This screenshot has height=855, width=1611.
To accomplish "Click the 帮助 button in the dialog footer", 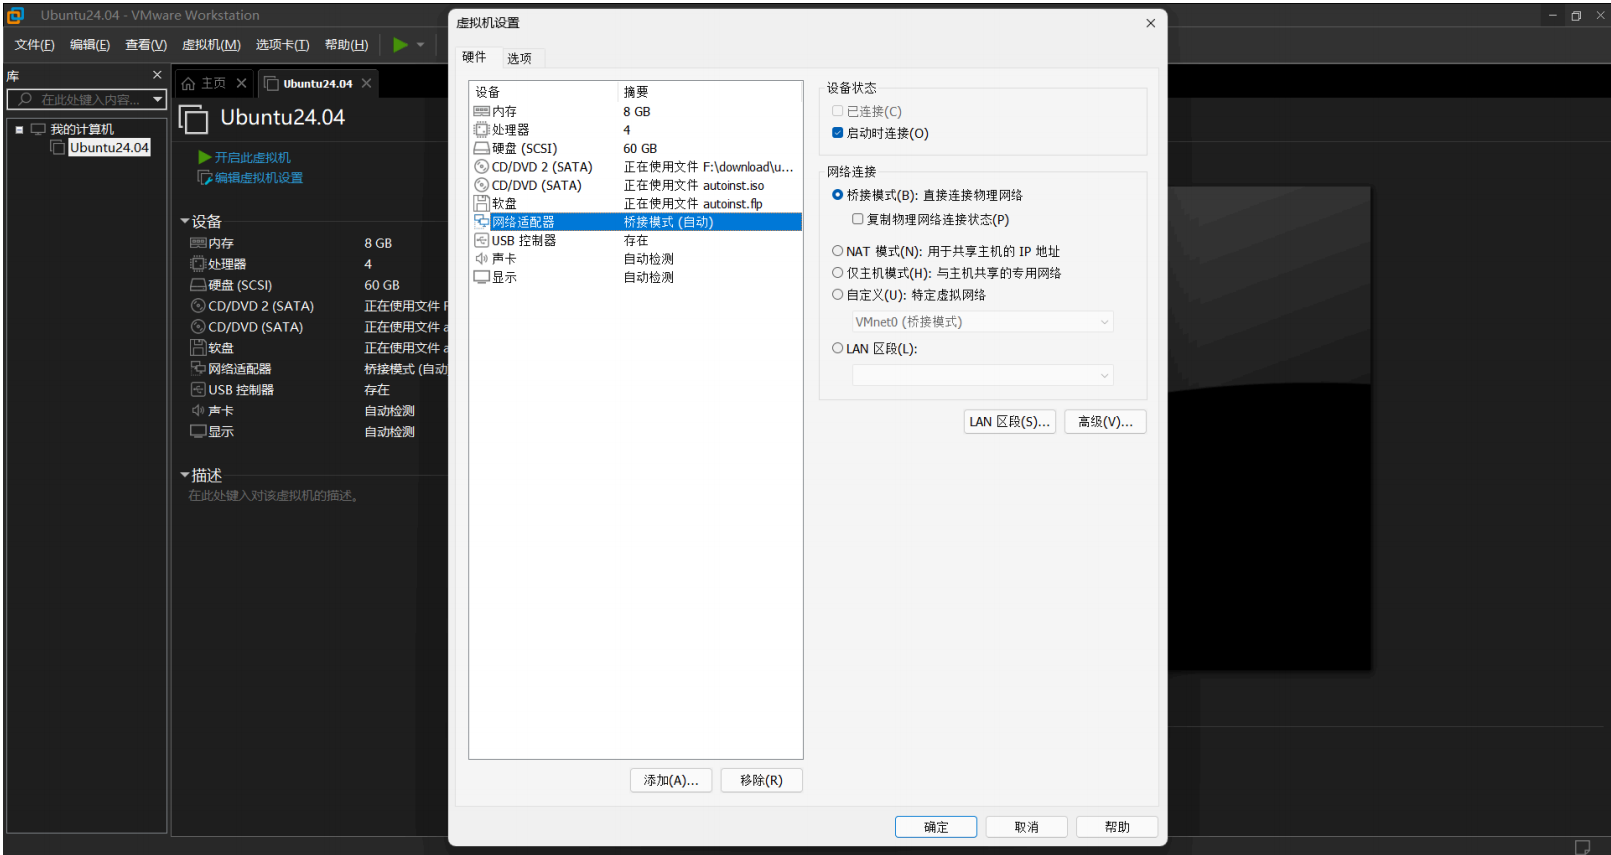I will [x=1117, y=827].
